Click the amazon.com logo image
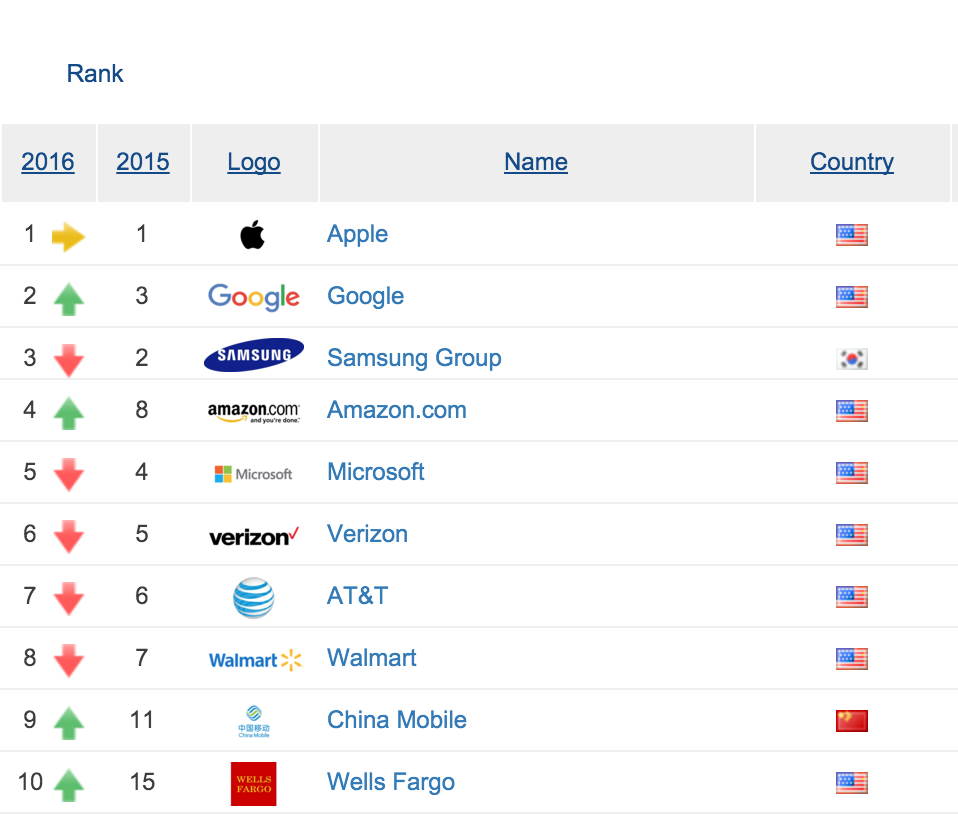958x814 pixels. [x=254, y=411]
